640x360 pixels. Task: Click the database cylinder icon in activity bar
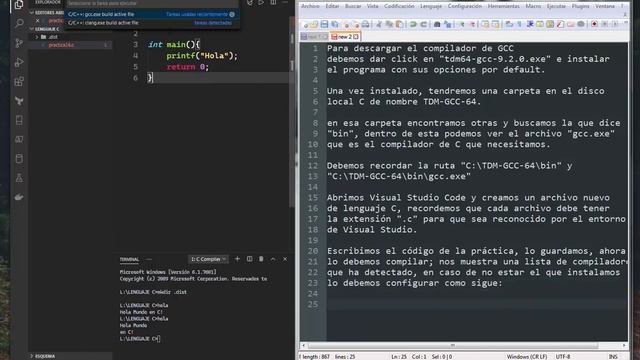pos(19,159)
